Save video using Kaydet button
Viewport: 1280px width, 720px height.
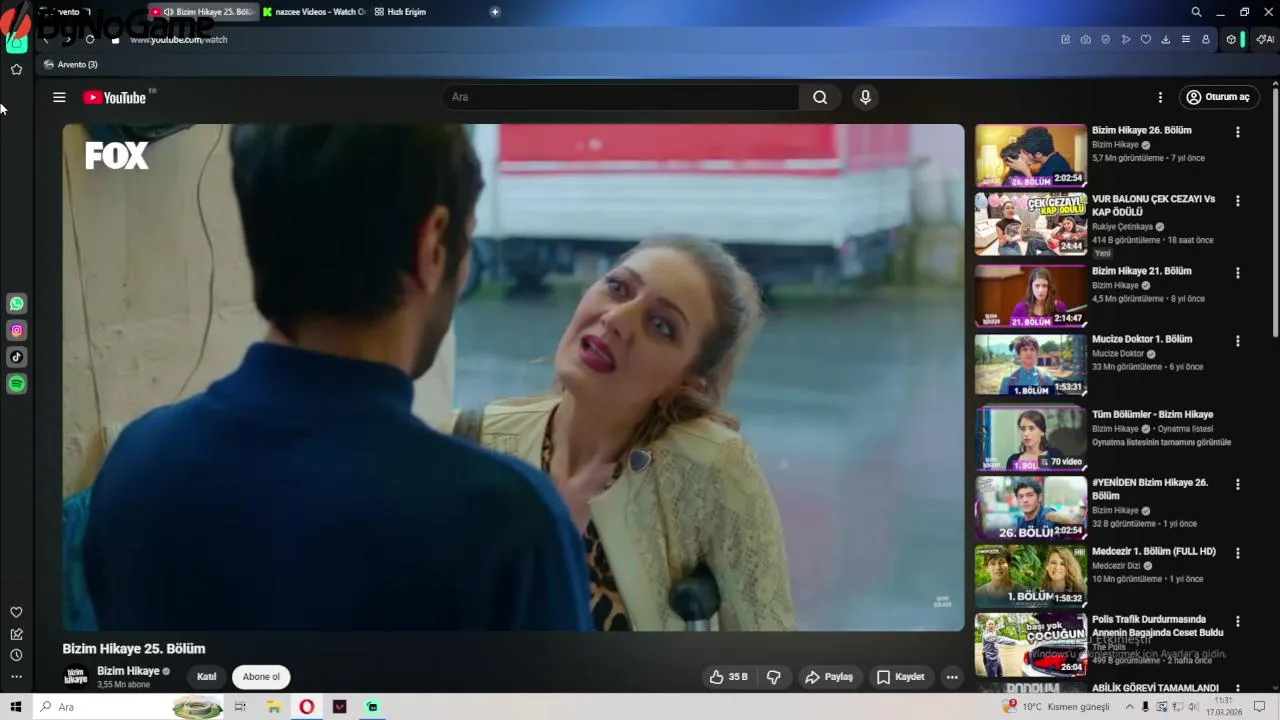901,677
